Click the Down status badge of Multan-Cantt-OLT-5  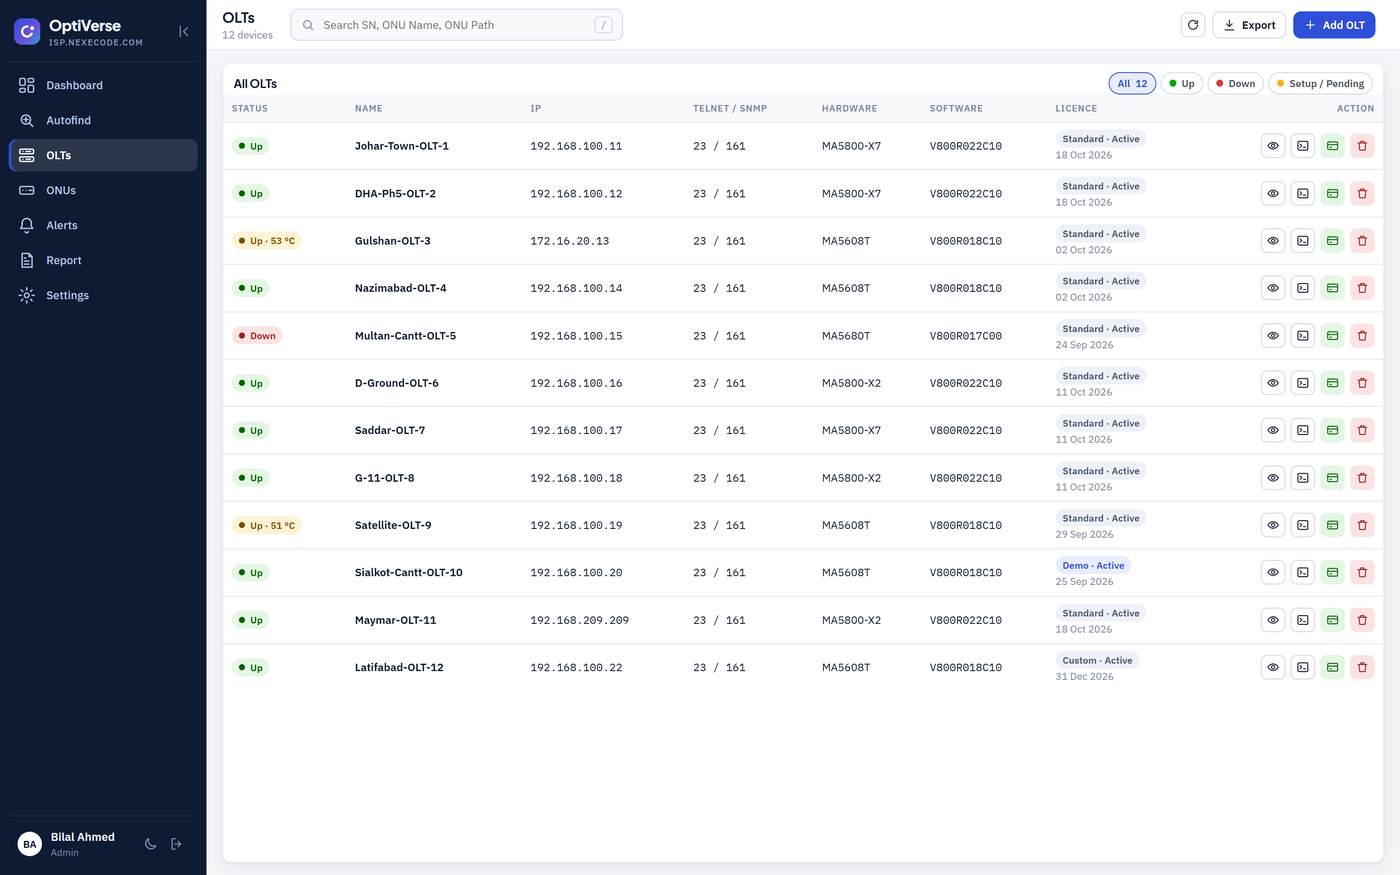point(257,336)
